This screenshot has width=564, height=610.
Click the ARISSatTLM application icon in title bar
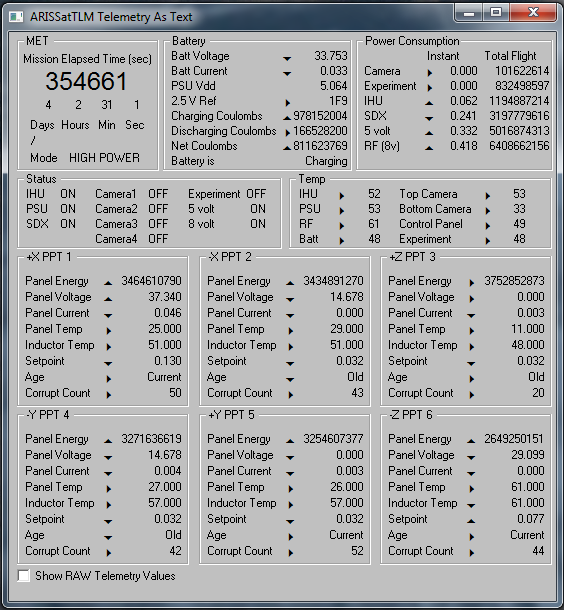pos(16,17)
